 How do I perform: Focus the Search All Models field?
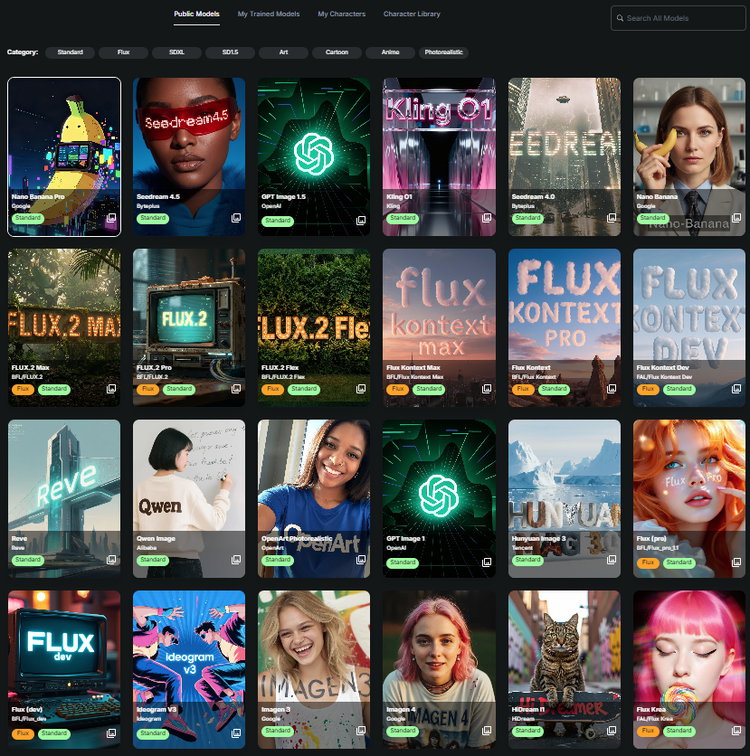pyautogui.click(x=685, y=18)
